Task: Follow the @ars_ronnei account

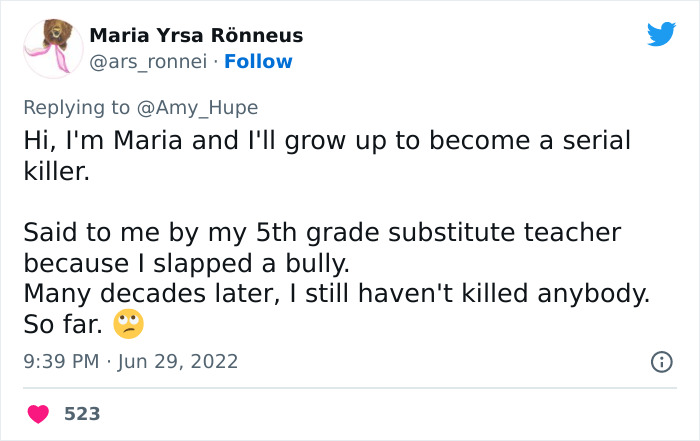Action: [258, 61]
